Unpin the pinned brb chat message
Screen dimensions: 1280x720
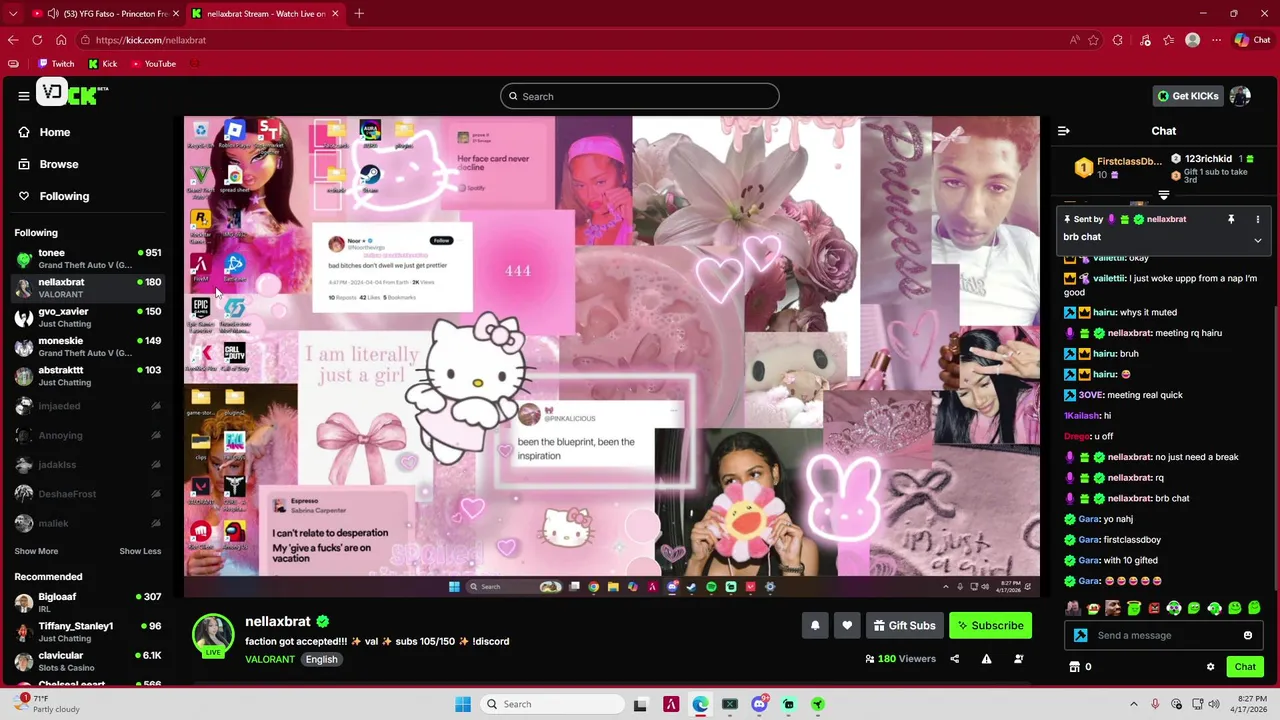1231,219
